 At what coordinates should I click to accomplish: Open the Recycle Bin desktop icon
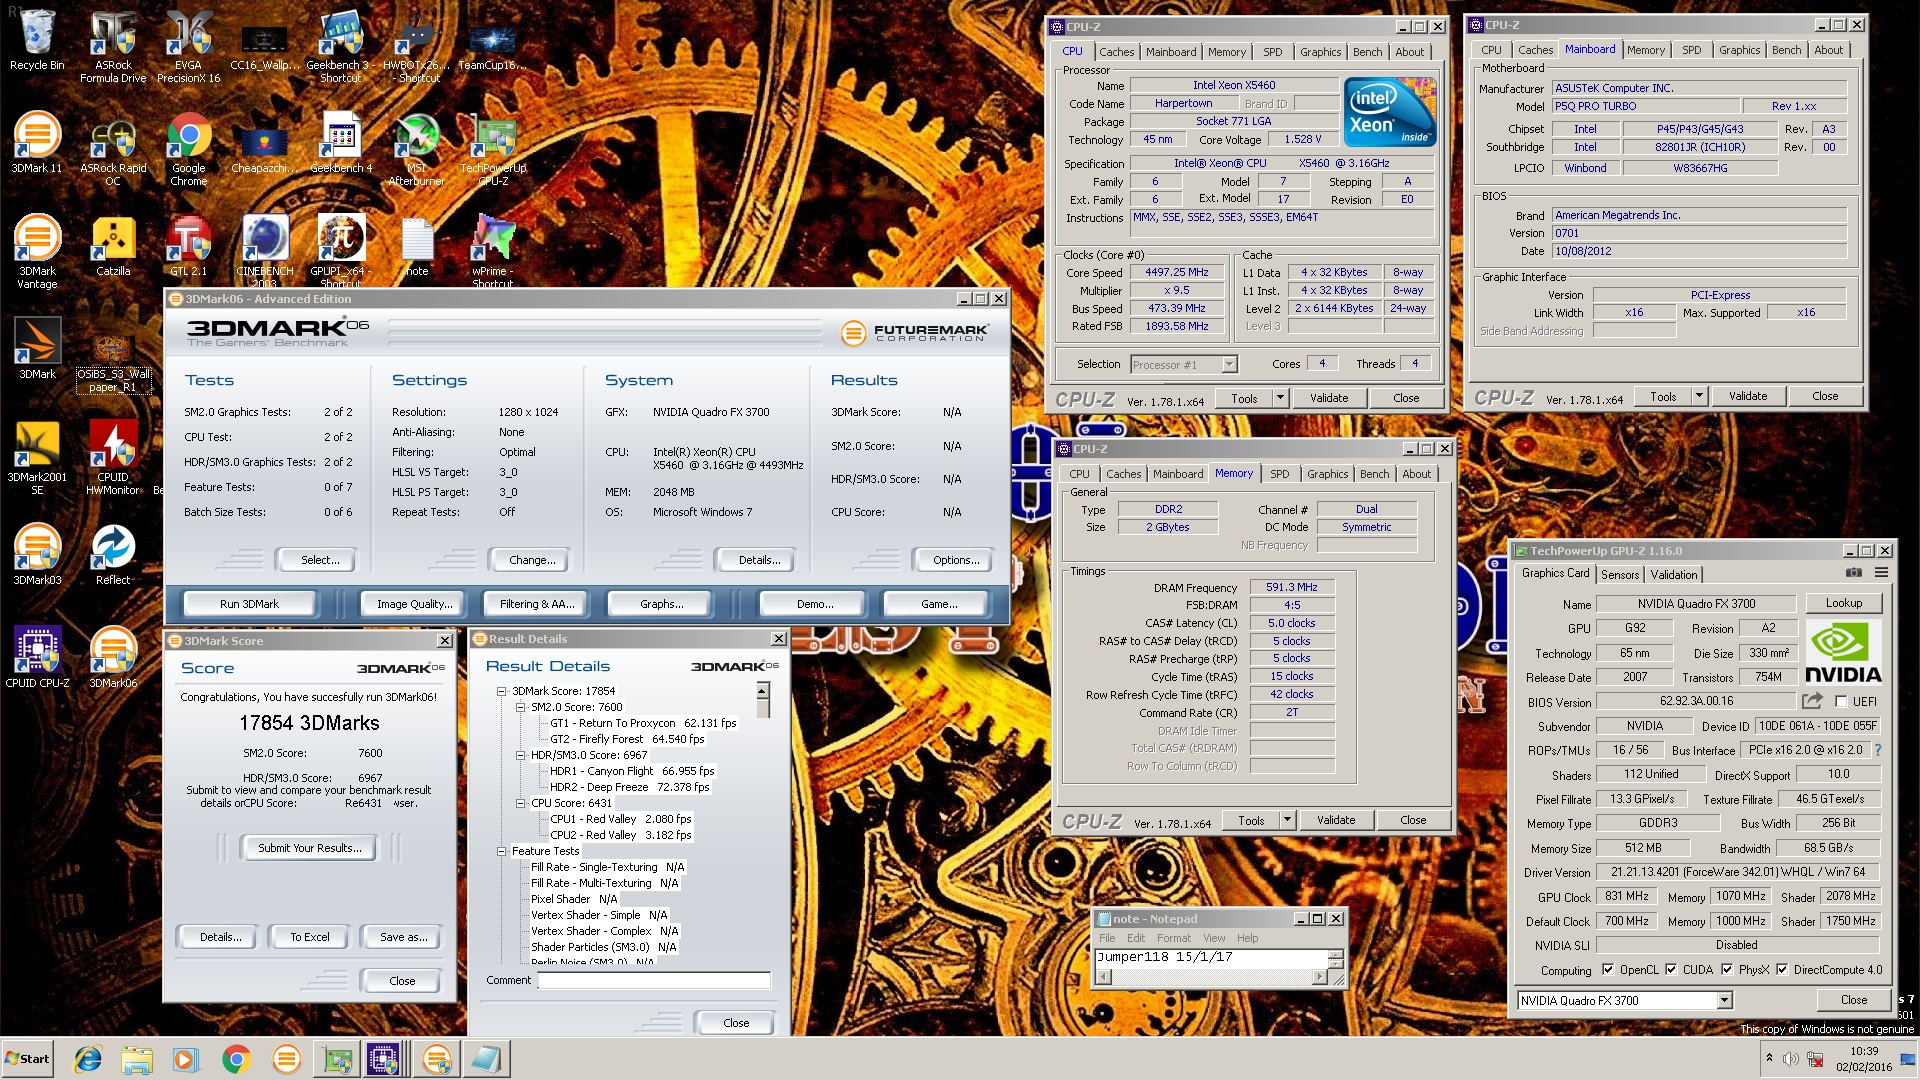point(37,41)
